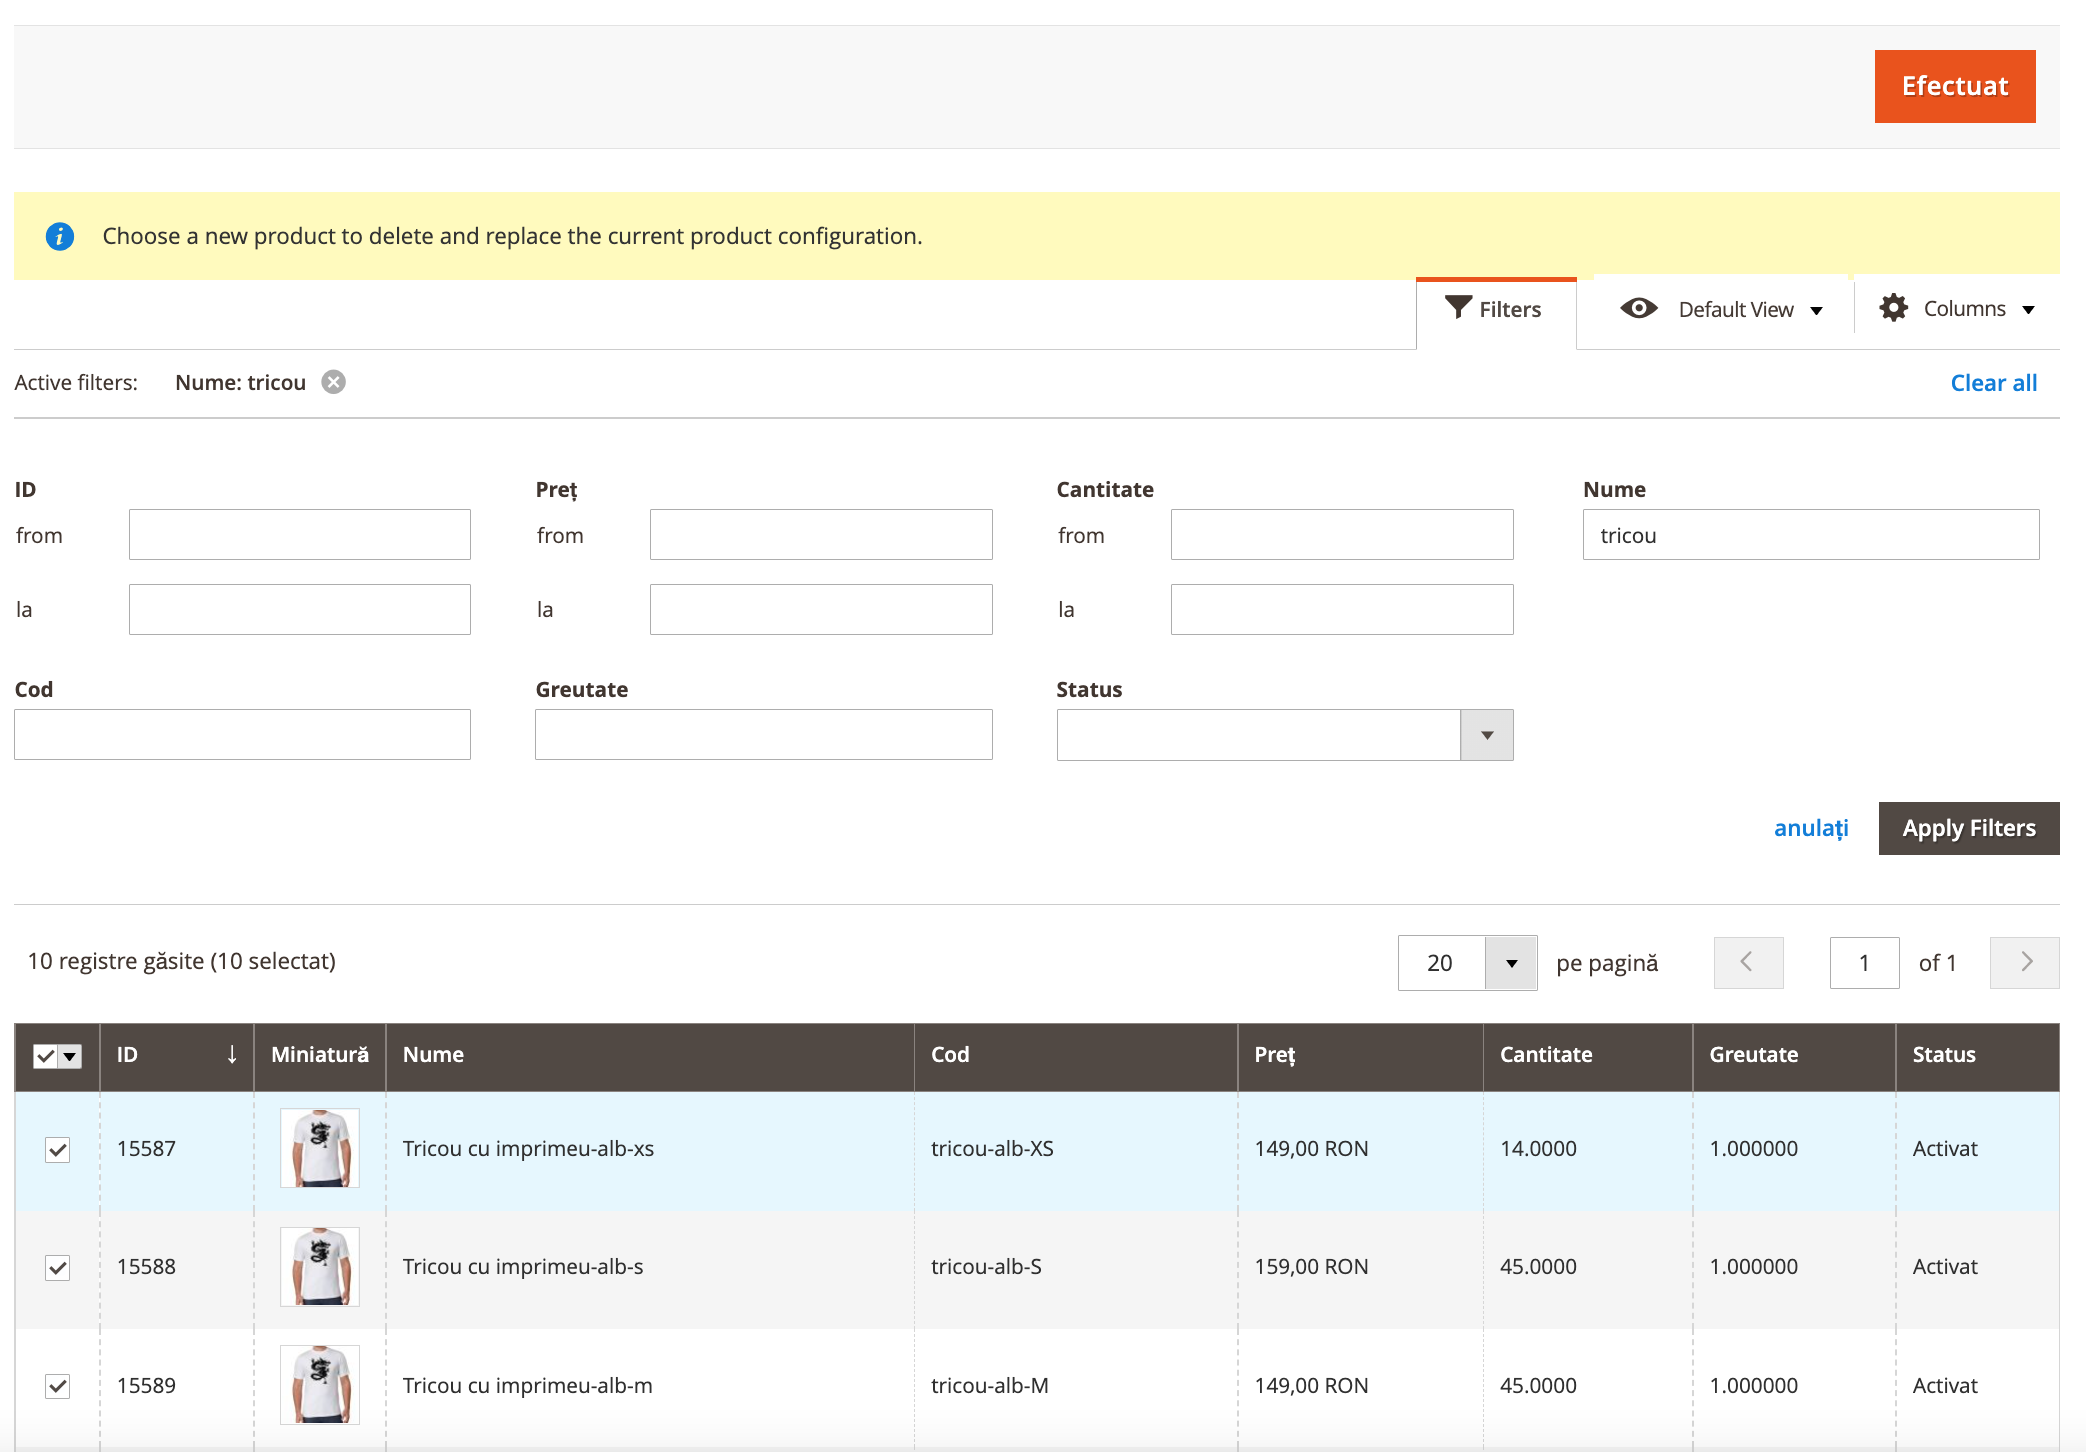Remove the 'Nume: tricou' active filter

(x=333, y=382)
